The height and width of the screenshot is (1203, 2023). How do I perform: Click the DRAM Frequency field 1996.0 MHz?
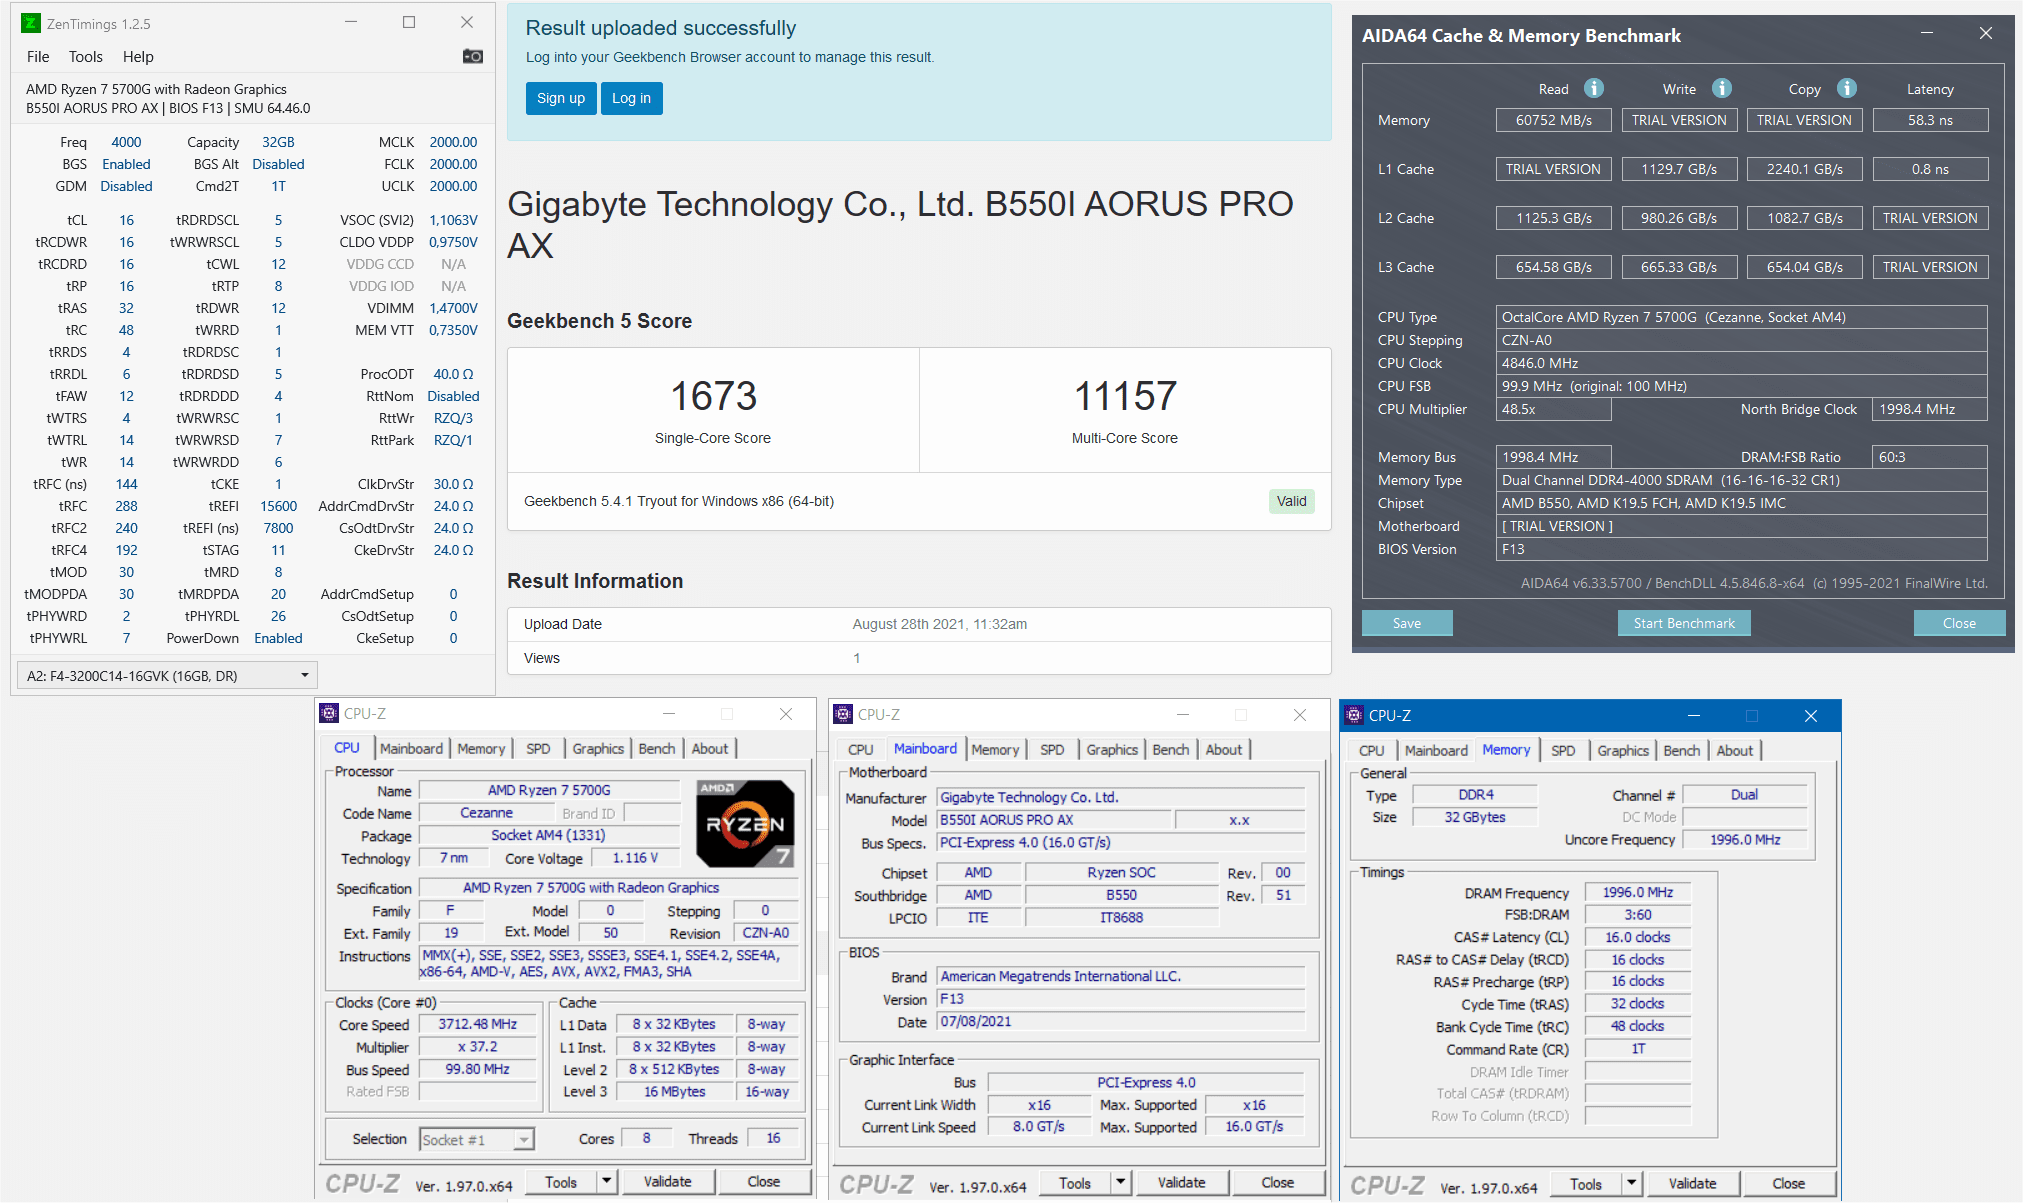click(x=1638, y=892)
